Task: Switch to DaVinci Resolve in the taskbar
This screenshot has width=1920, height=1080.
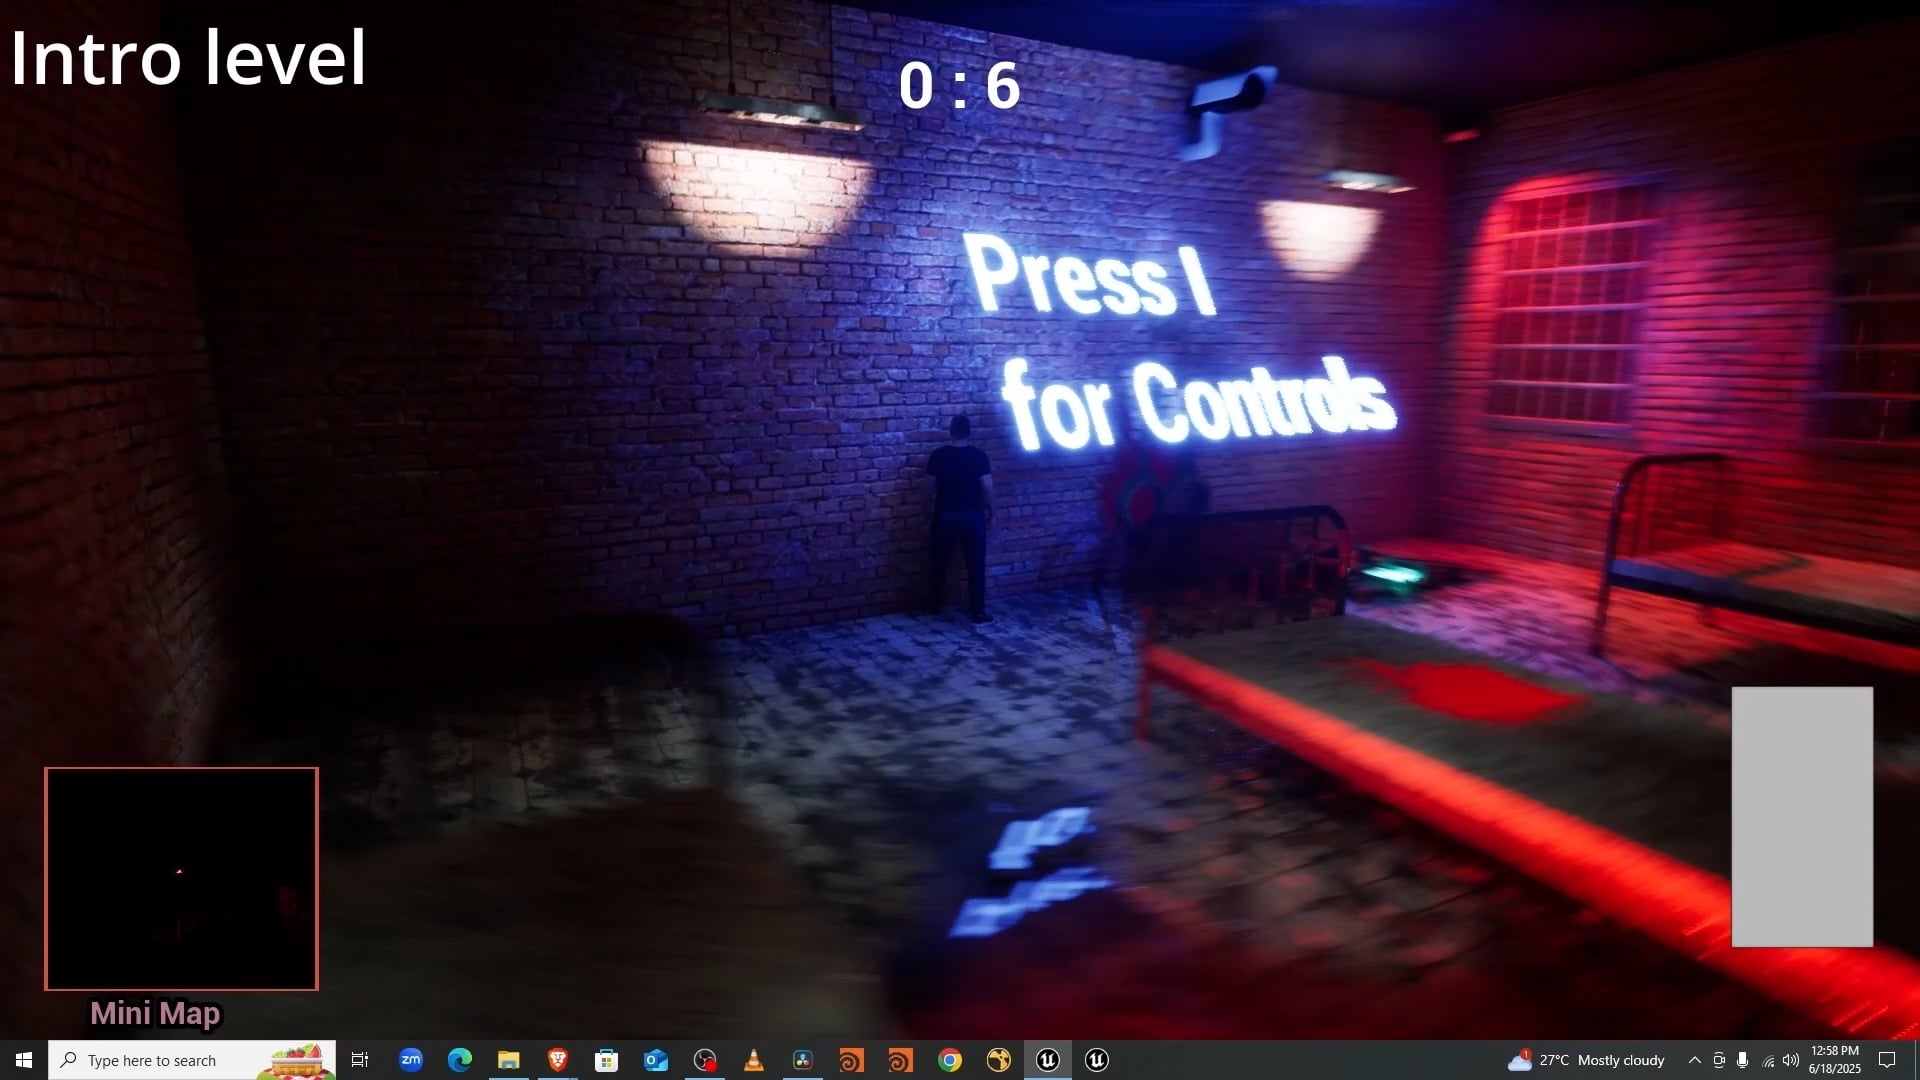Action: click(802, 1060)
